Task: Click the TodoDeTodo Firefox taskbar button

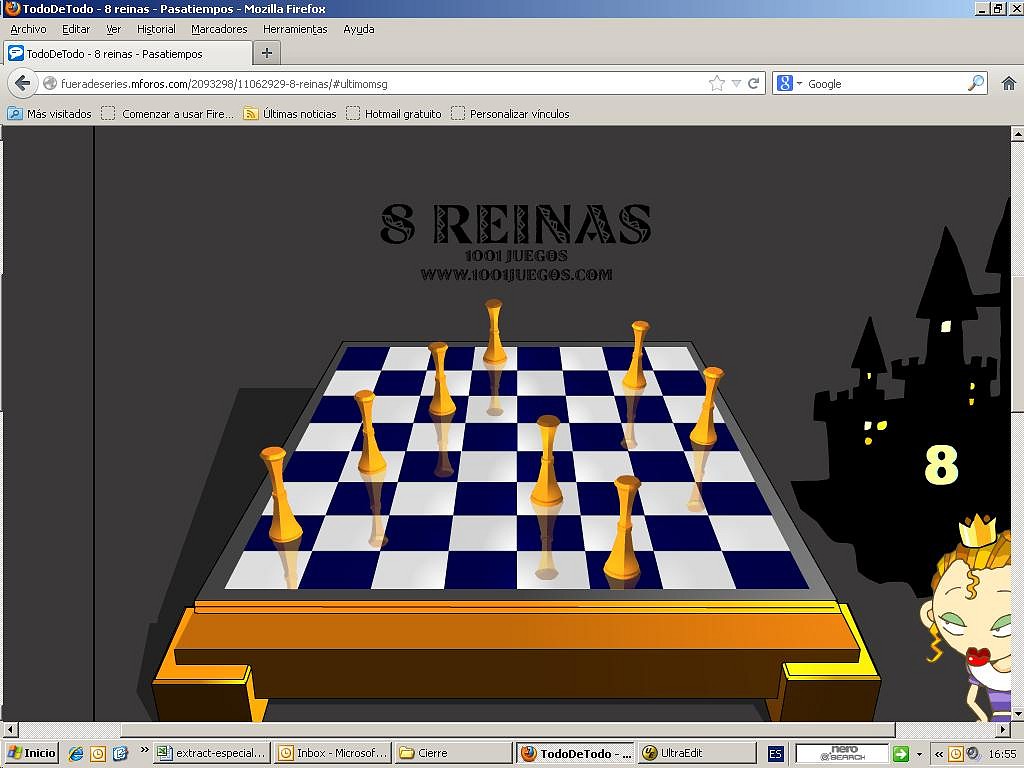Action: coord(575,753)
